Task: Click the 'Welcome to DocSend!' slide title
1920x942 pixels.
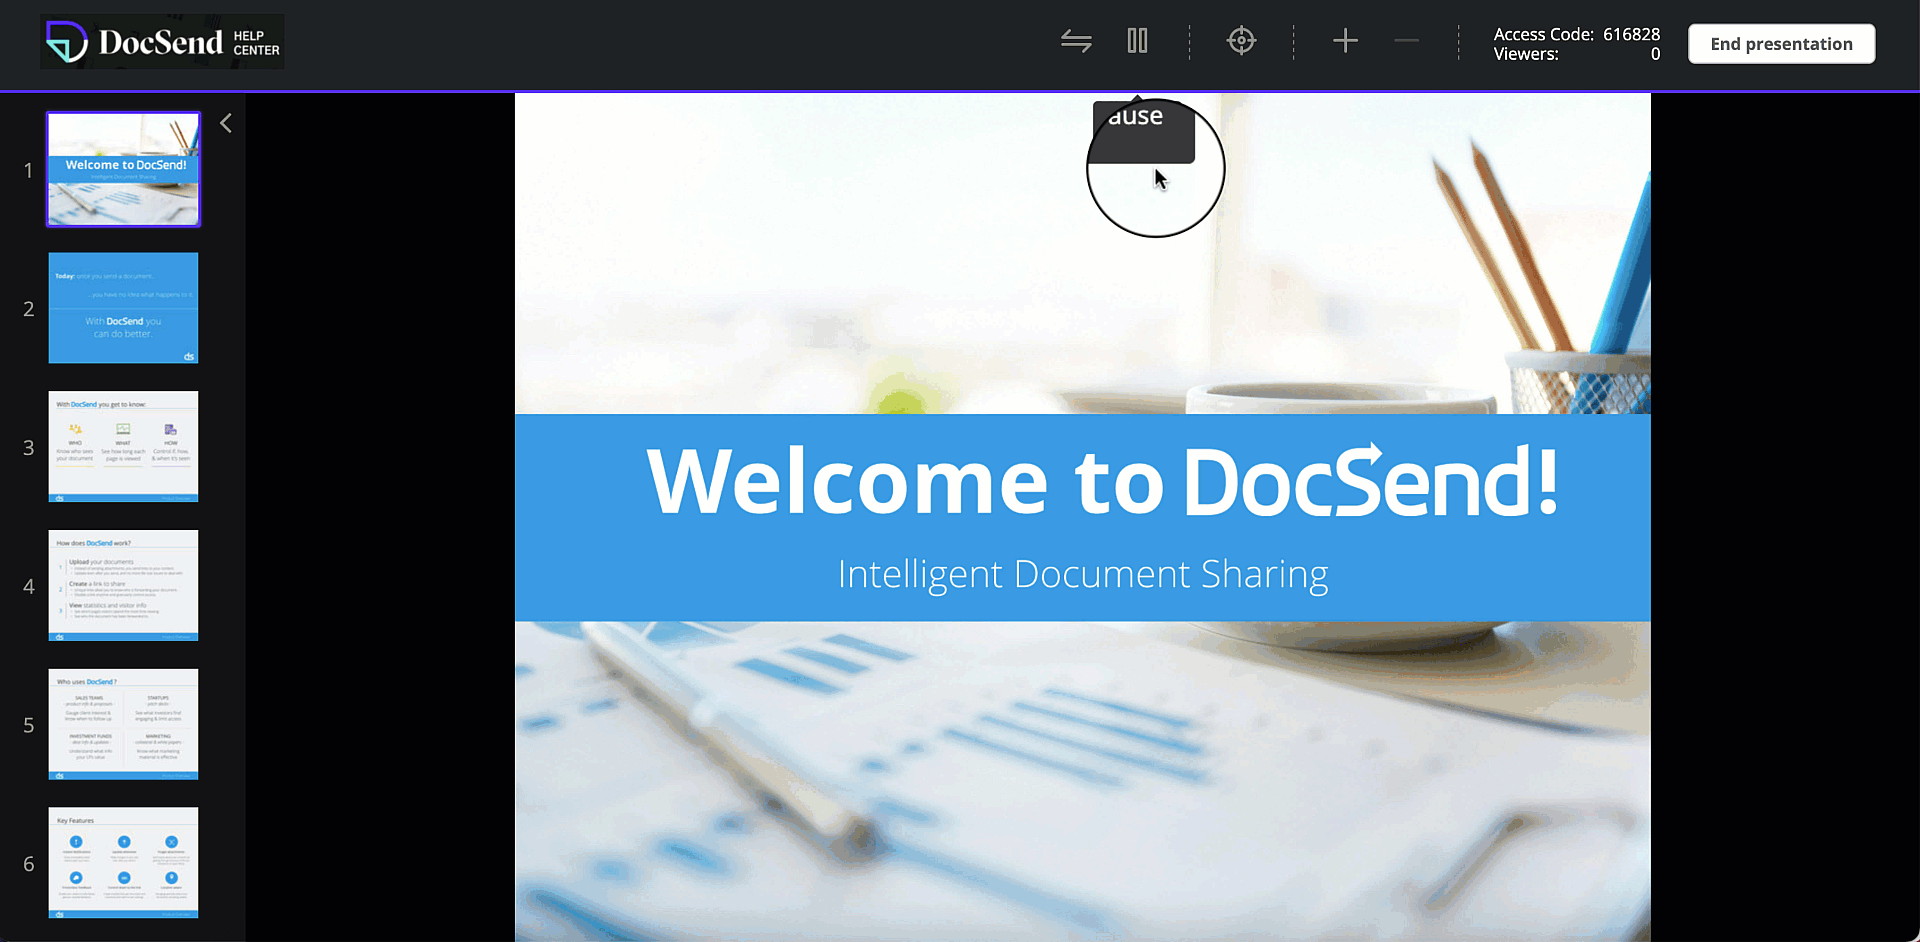Action: (1103, 481)
